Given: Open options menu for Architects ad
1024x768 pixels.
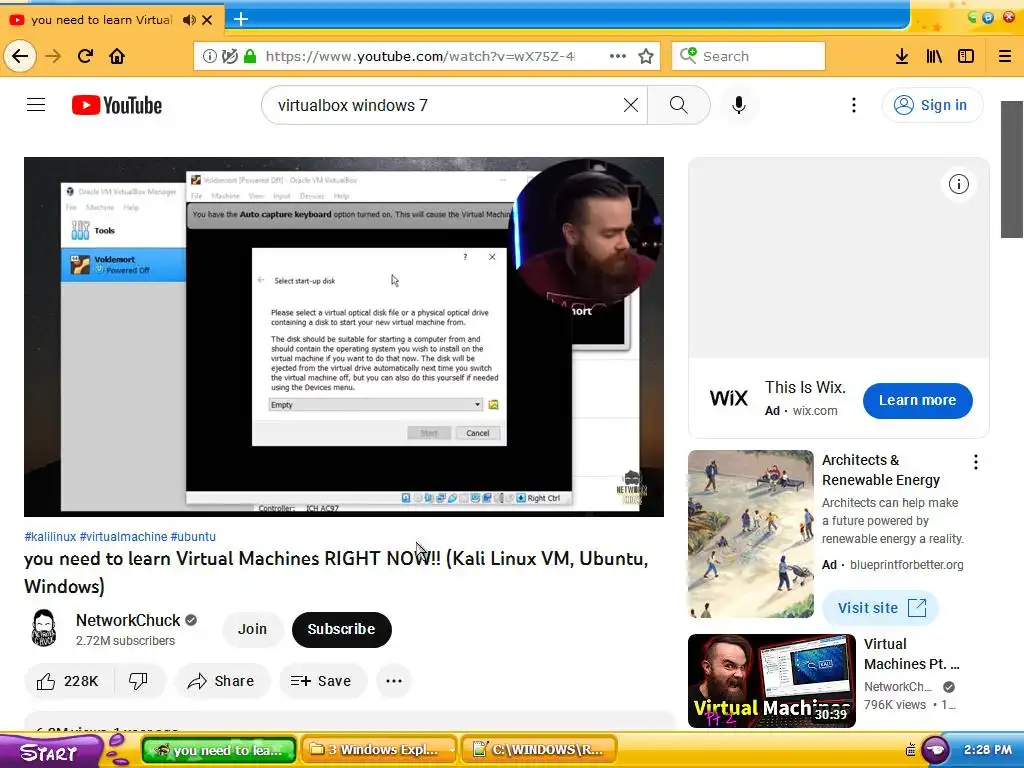Looking at the screenshot, I should tap(975, 462).
